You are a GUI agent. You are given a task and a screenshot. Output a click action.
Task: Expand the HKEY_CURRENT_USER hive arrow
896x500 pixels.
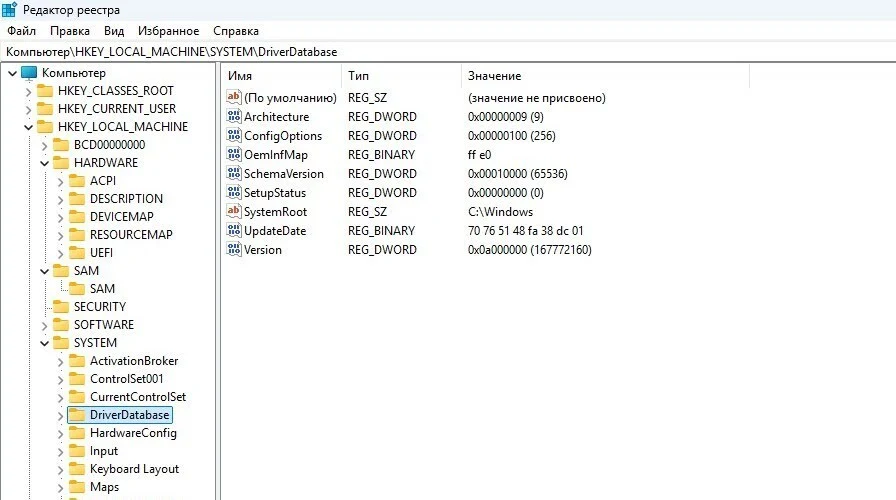(x=28, y=109)
